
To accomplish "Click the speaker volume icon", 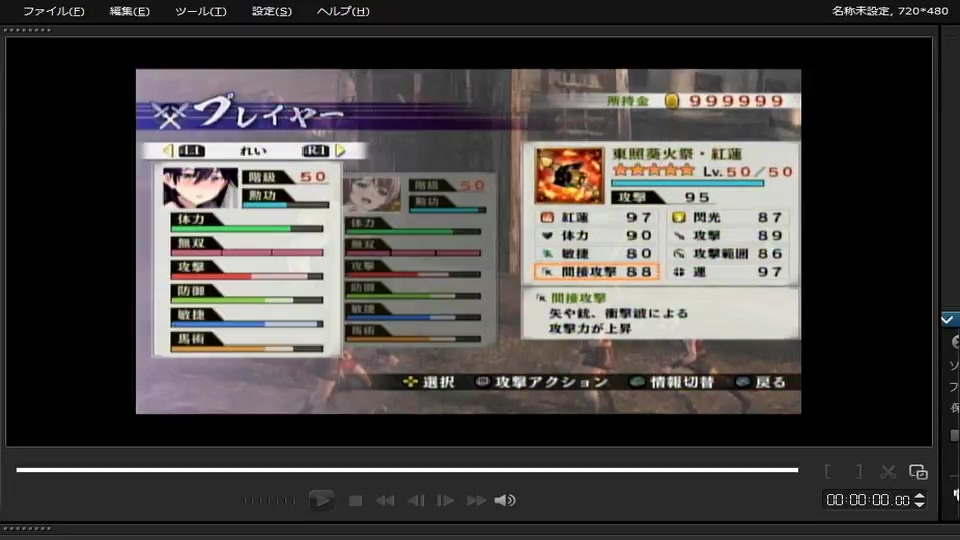I will (x=505, y=501).
